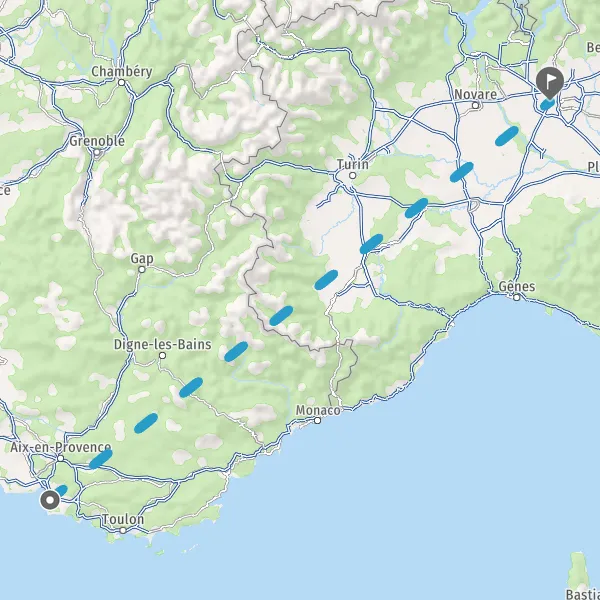This screenshot has width=600, height=600.
Task: Click the Turin city dot
Action: pyautogui.click(x=352, y=176)
